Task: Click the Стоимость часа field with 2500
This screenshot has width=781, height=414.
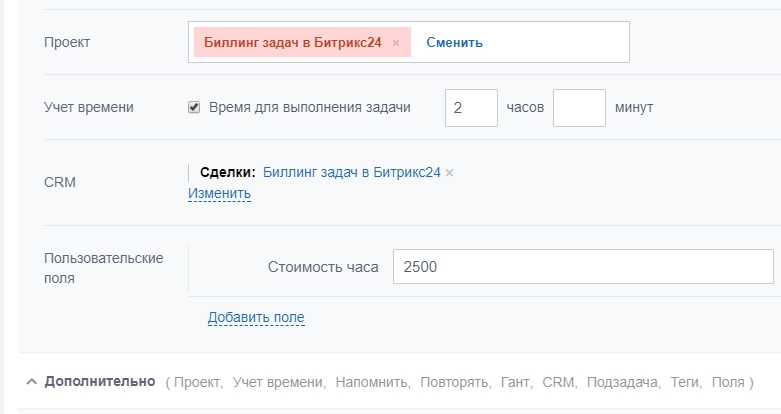Action: tap(582, 267)
